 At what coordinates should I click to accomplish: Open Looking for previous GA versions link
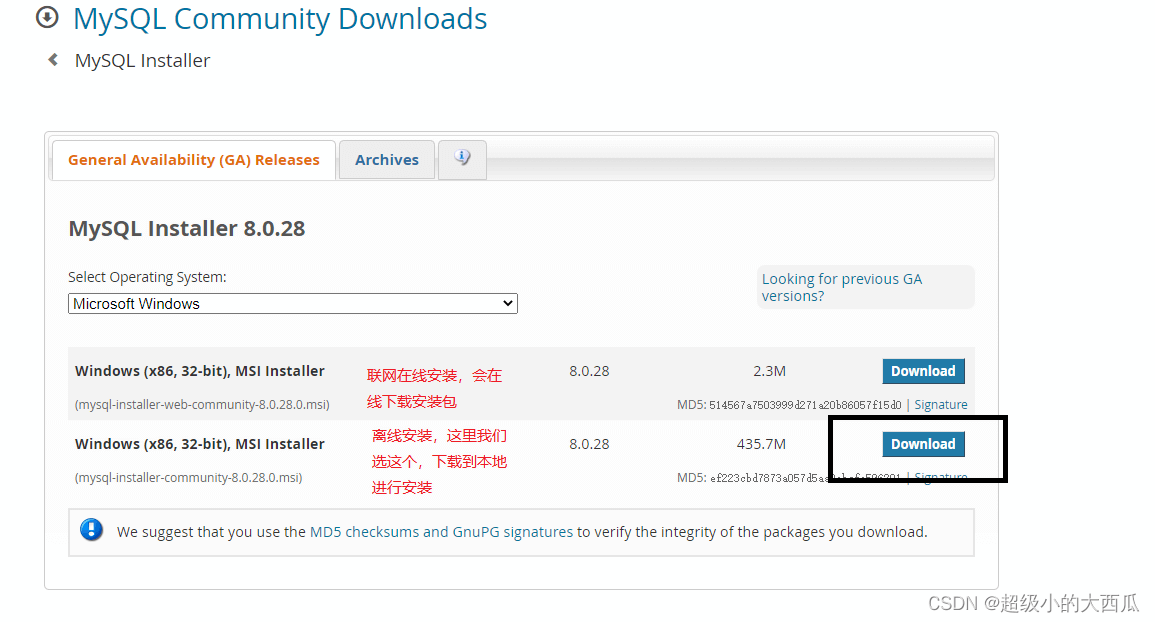(841, 287)
